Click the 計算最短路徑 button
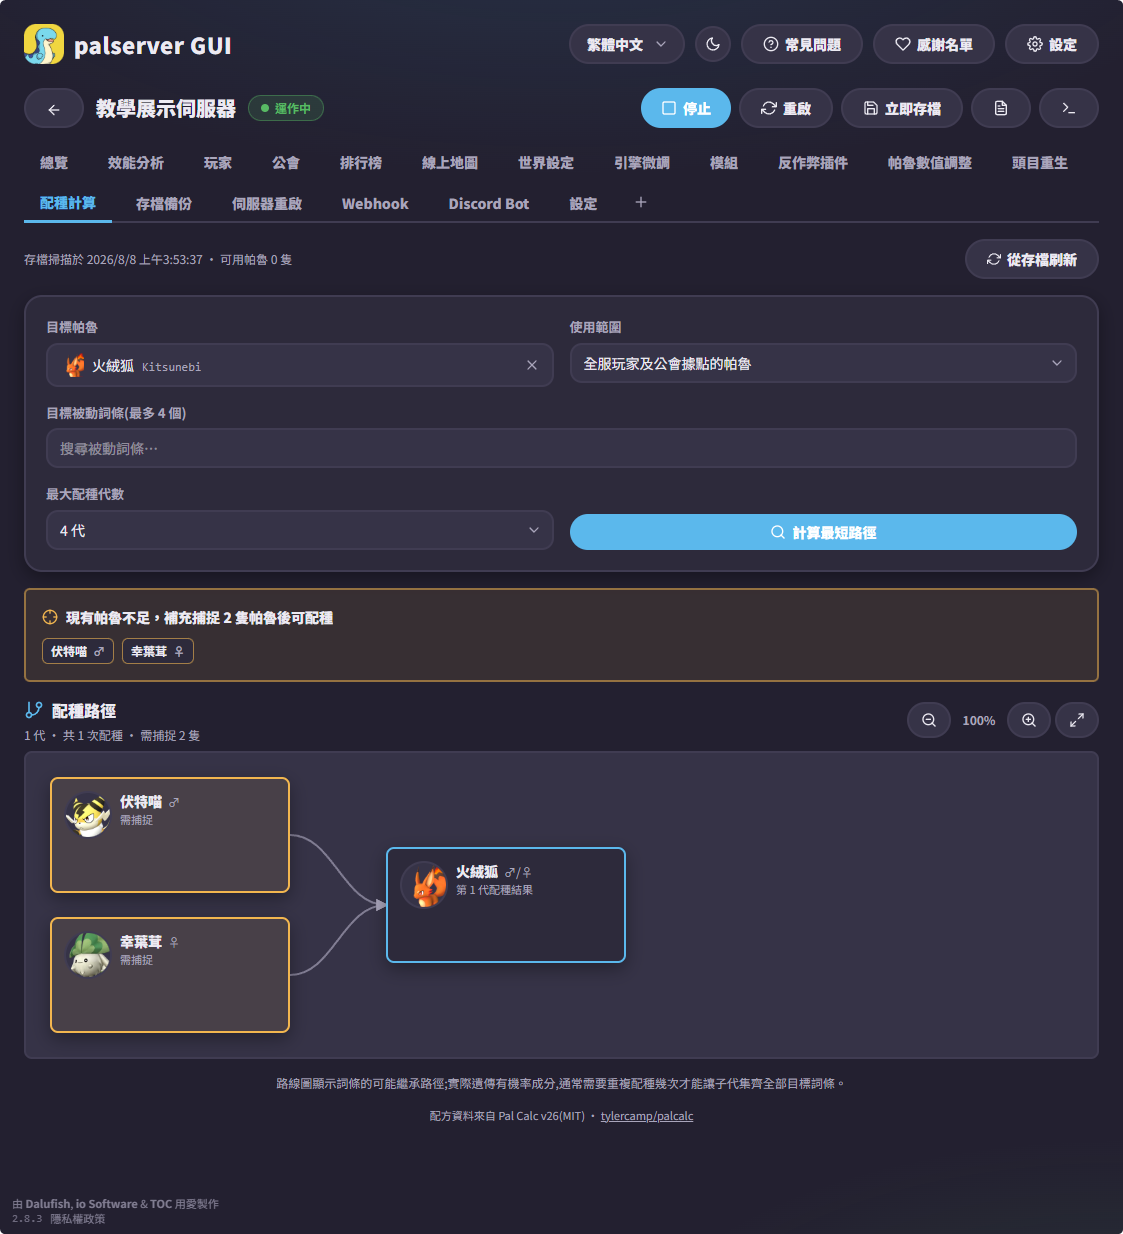The width and height of the screenshot is (1123, 1234). point(823,532)
